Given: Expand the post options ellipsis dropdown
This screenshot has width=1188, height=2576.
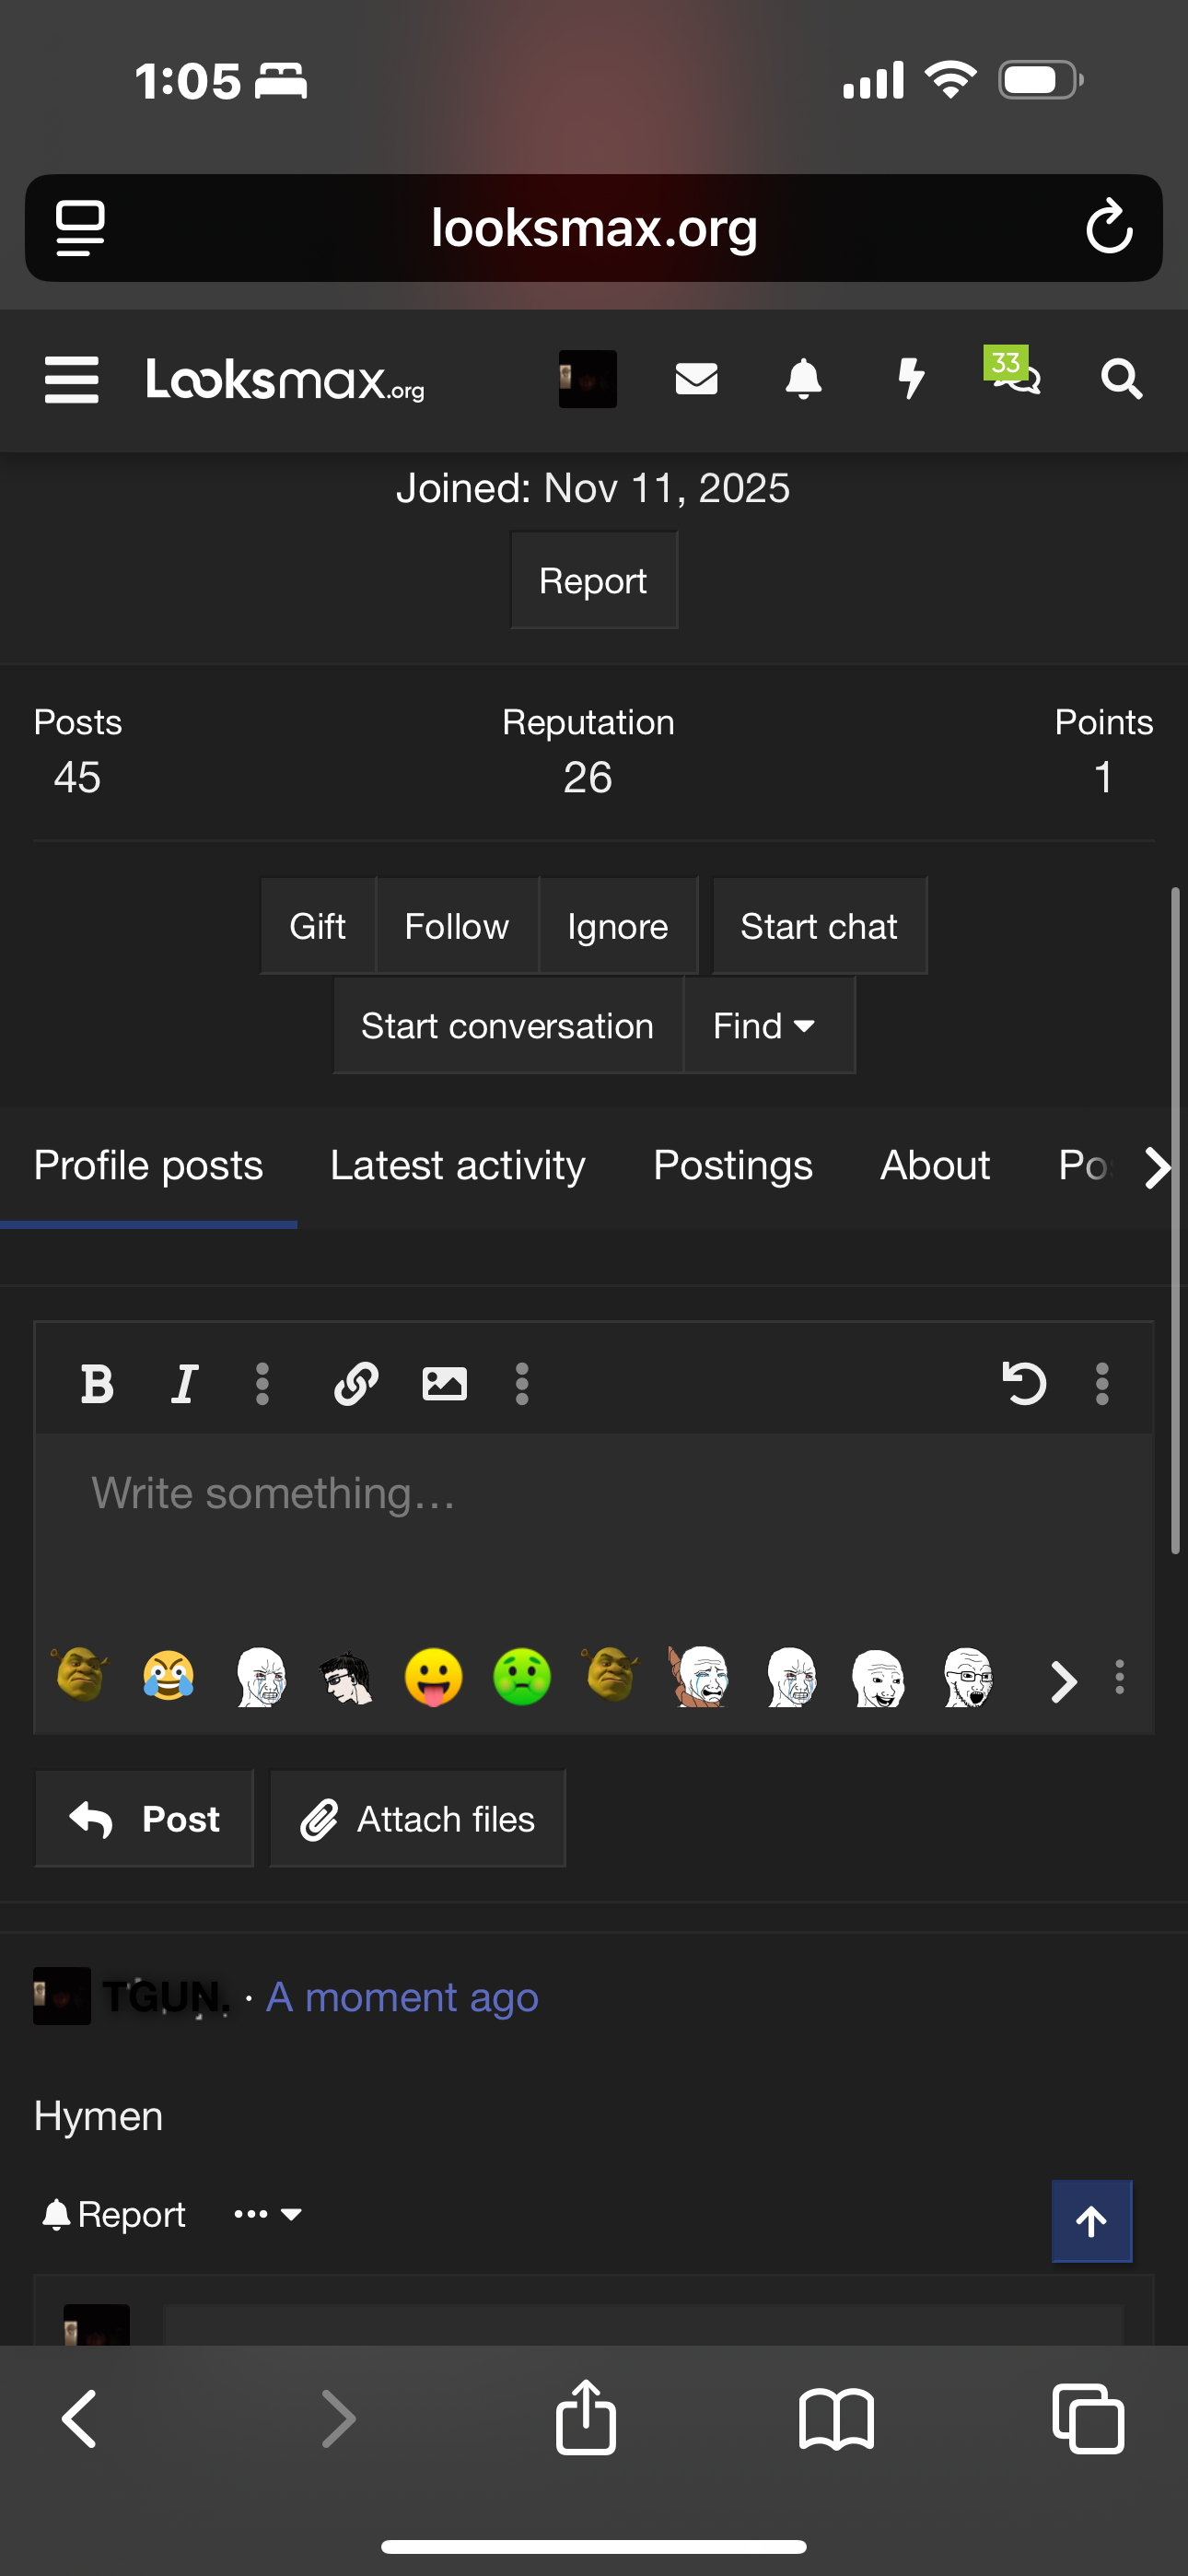Looking at the screenshot, I should click(267, 2214).
